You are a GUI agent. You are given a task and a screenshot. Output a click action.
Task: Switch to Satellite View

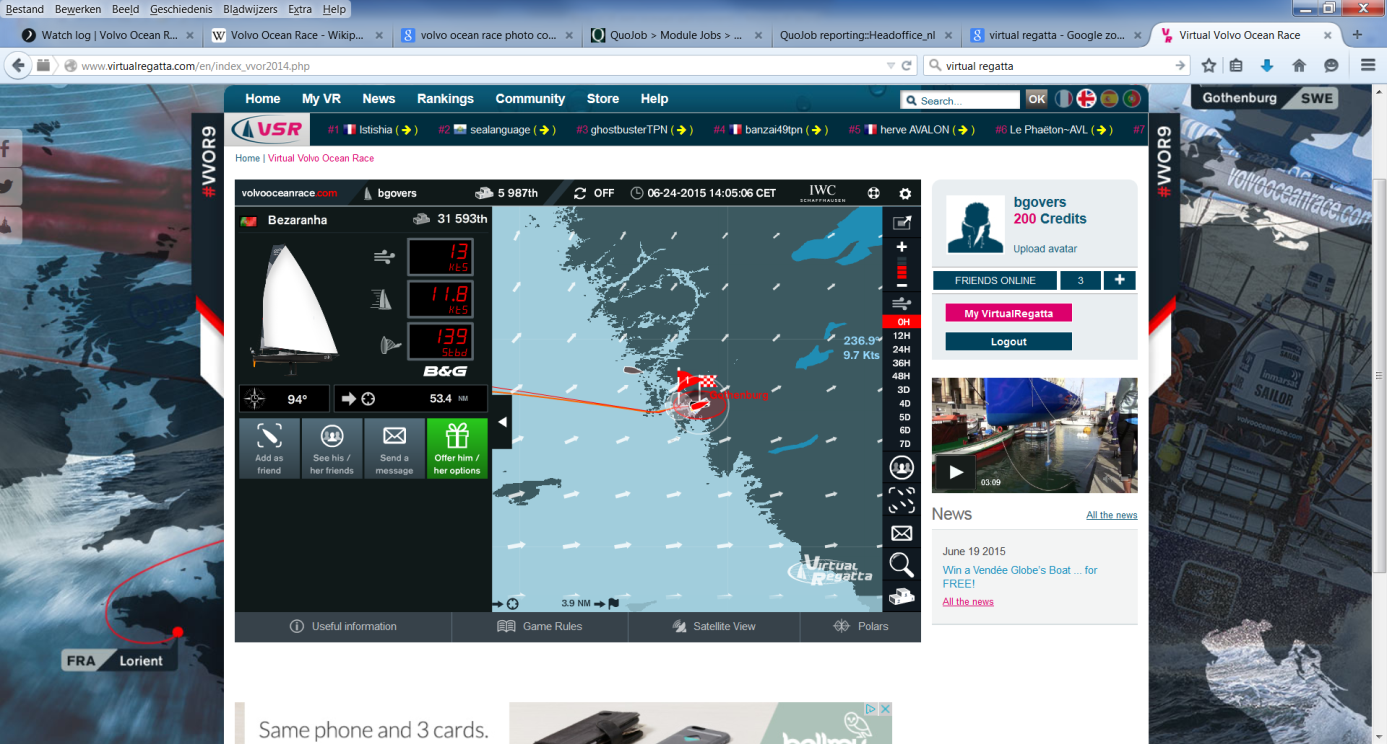(x=714, y=627)
